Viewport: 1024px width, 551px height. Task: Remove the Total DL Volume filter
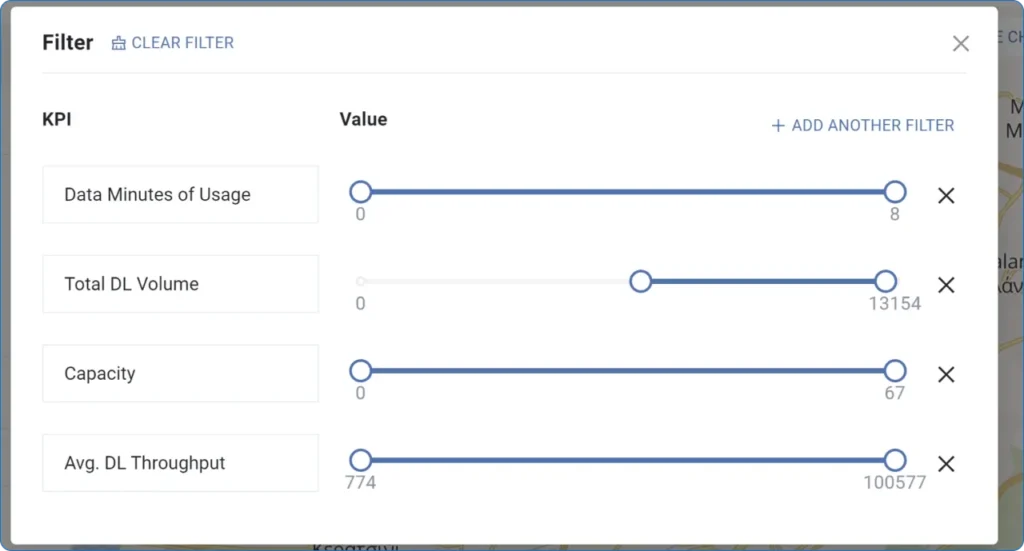(x=946, y=285)
